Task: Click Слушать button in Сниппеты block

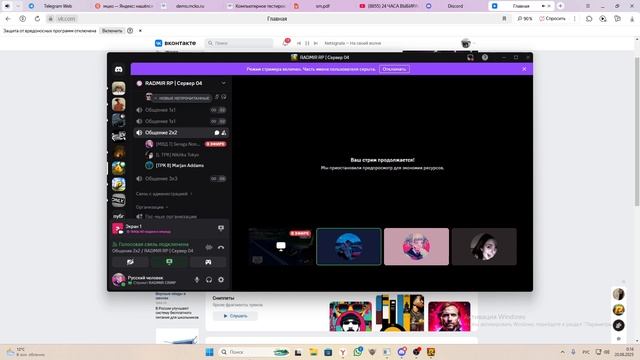Action: tap(235, 316)
